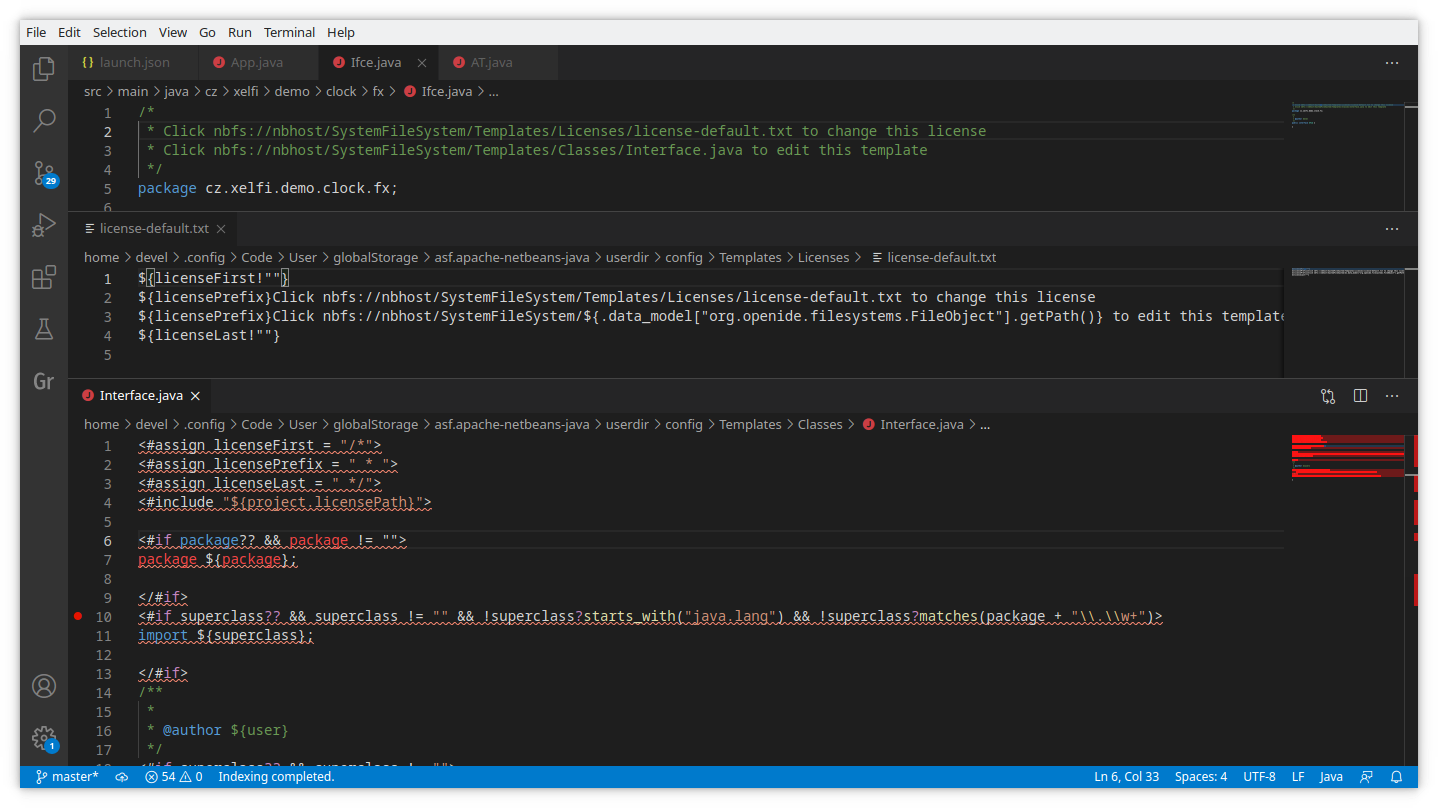Open the Run and Debug view
Viewport: 1438px width, 808px height.
(x=44, y=225)
